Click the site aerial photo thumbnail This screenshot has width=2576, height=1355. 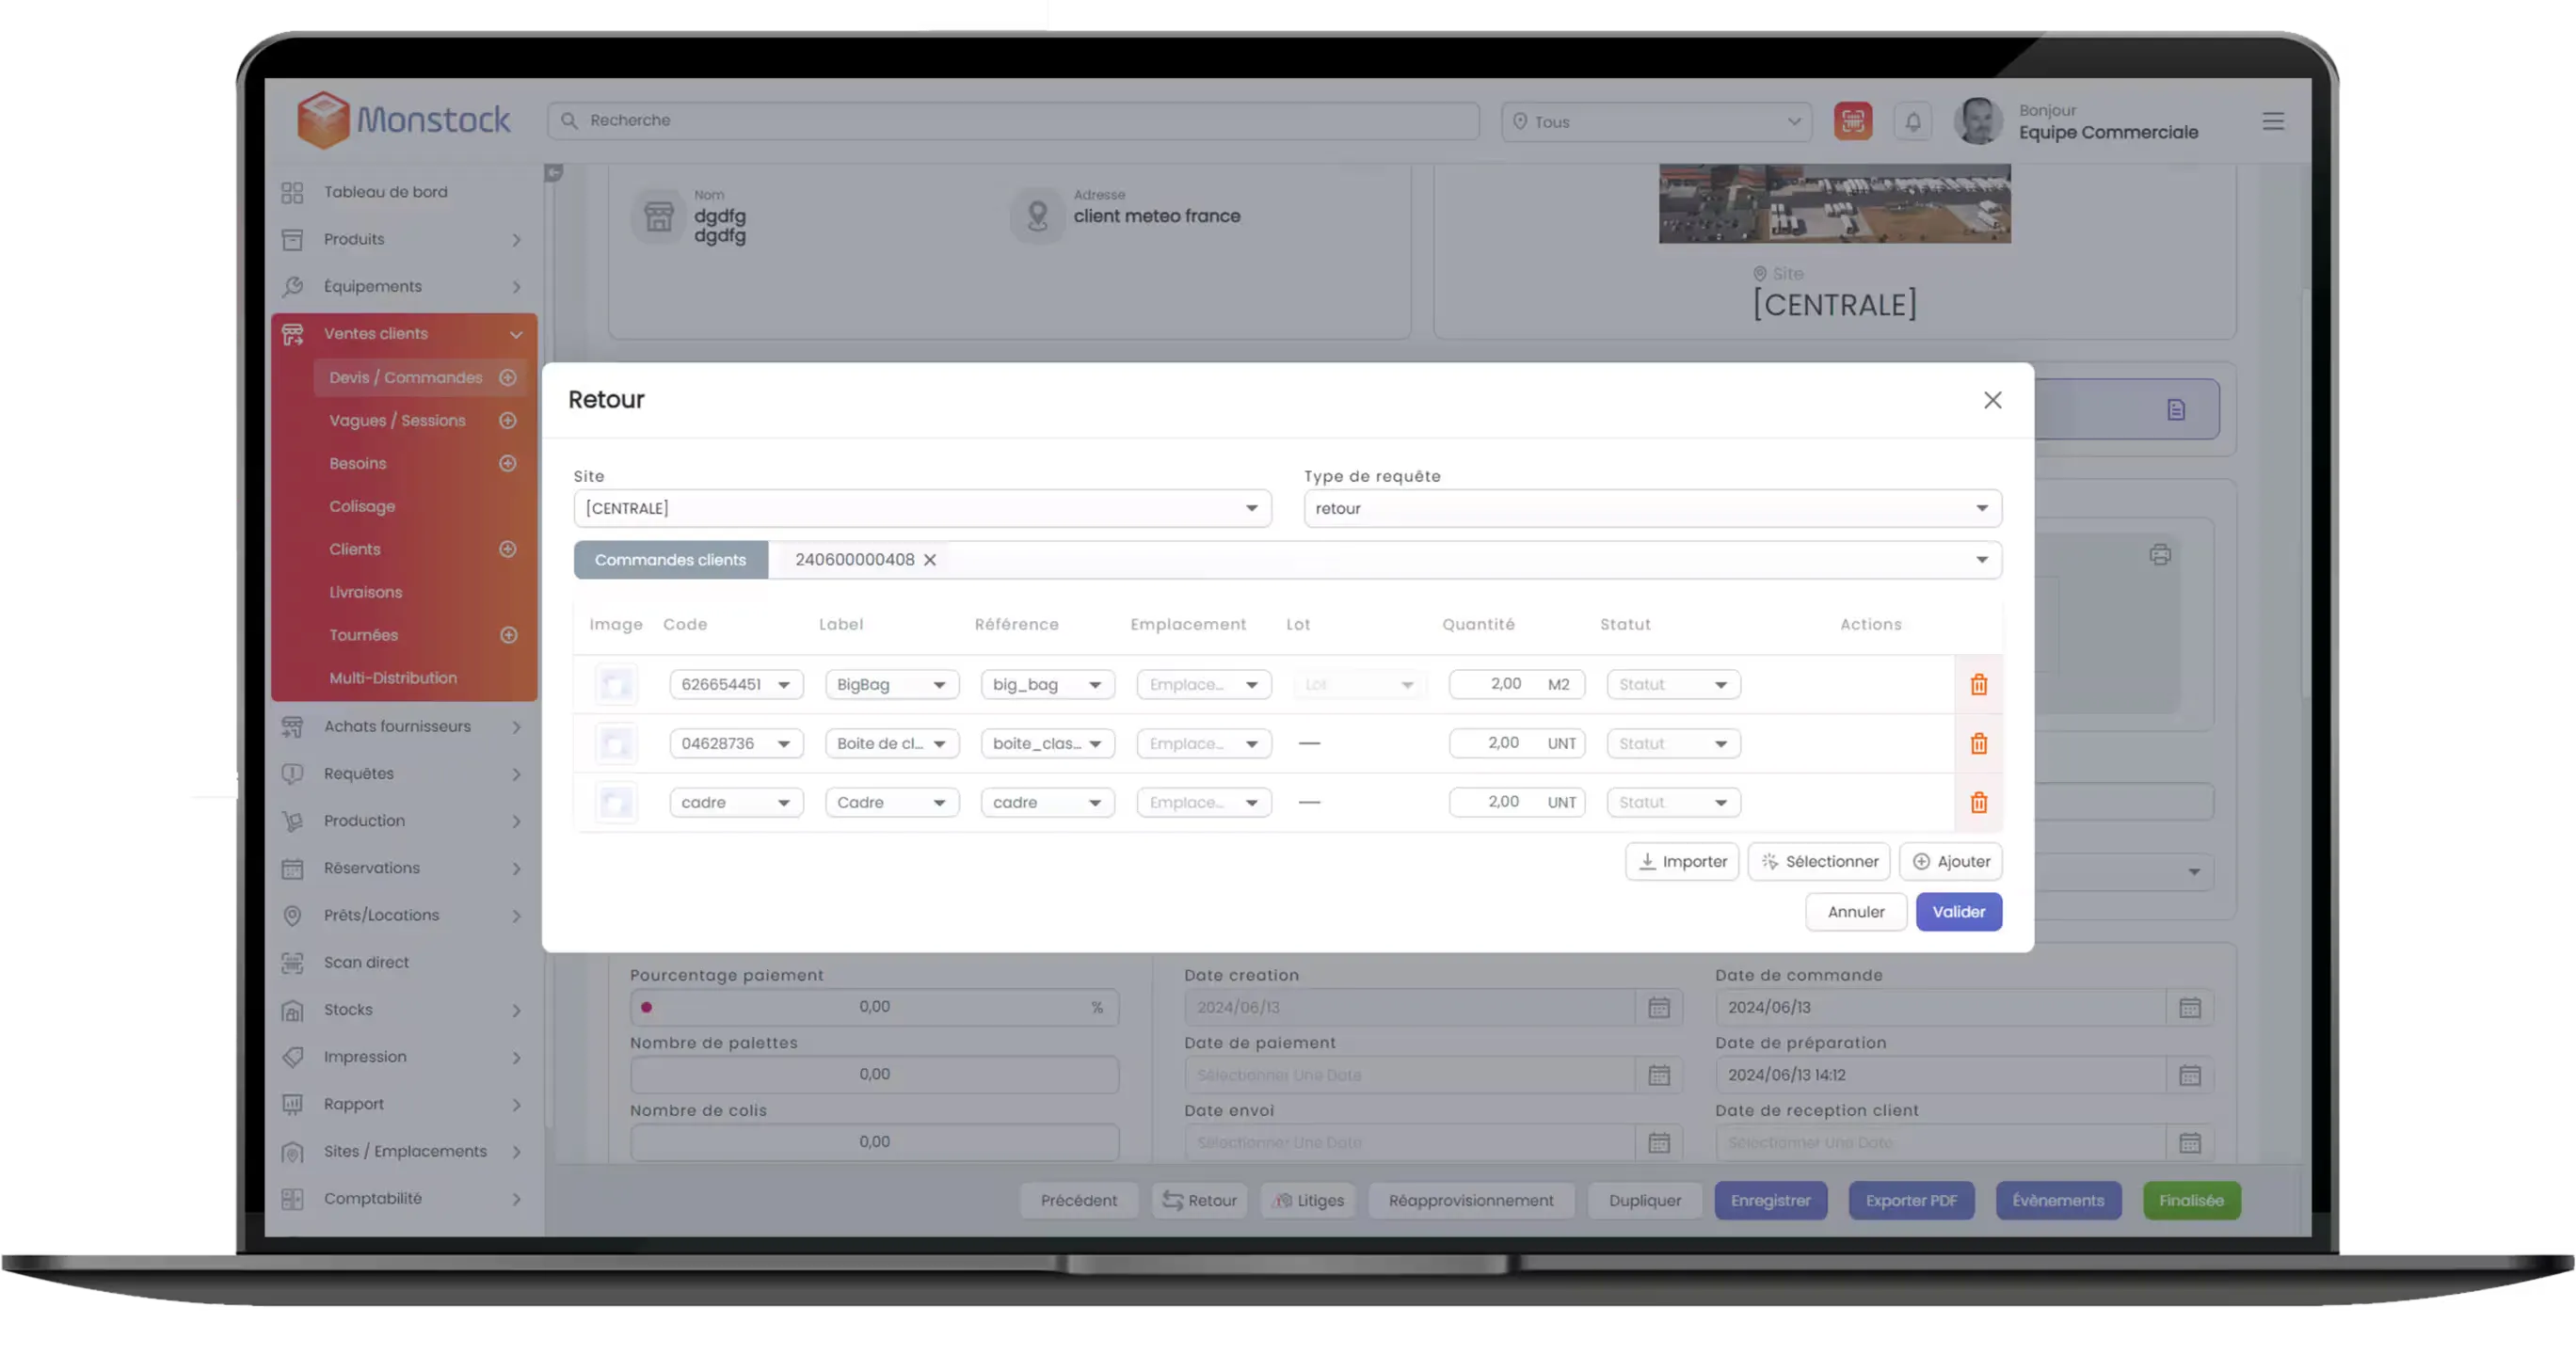click(1834, 204)
